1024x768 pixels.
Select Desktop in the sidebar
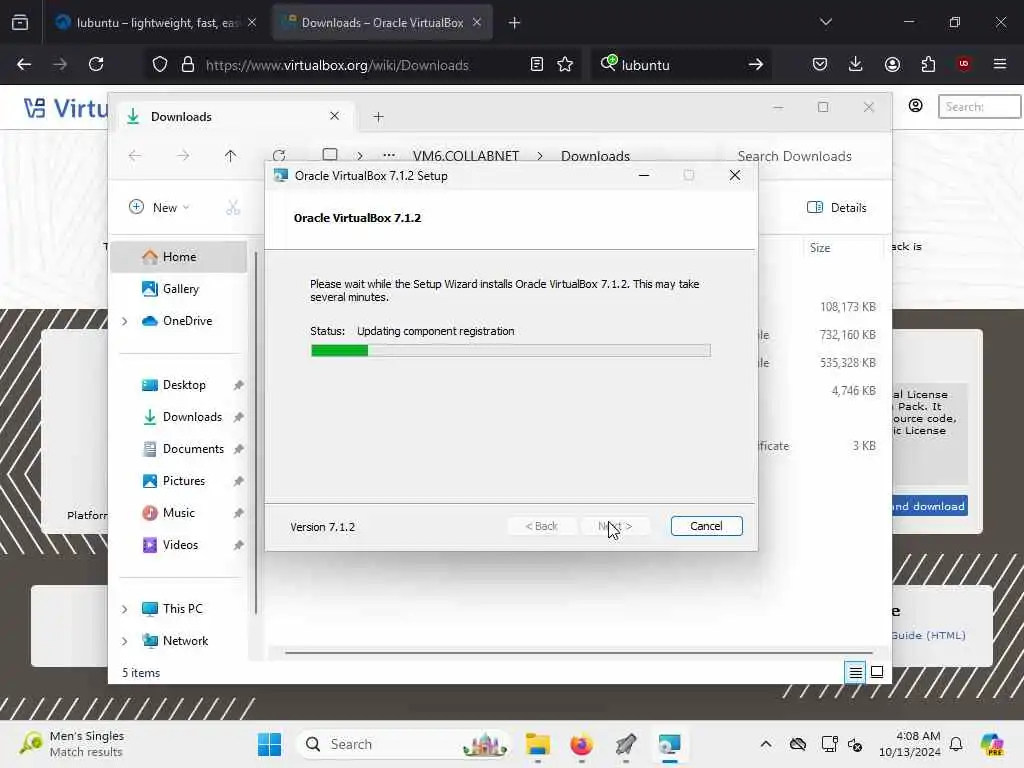(184, 385)
